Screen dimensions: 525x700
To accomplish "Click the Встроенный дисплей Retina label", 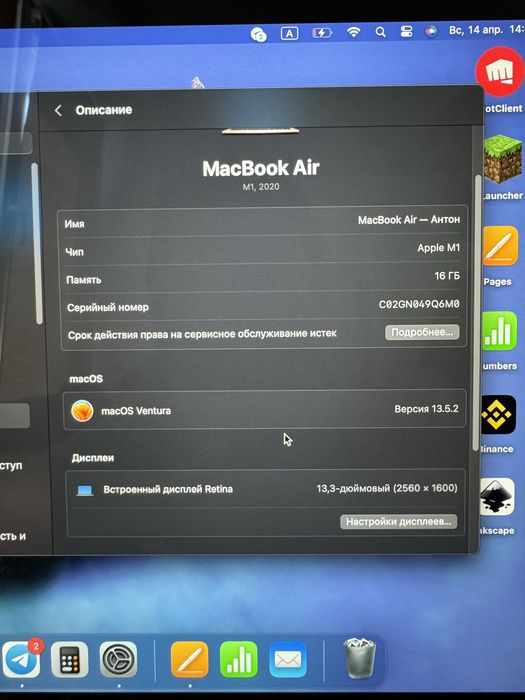I will pos(168,489).
